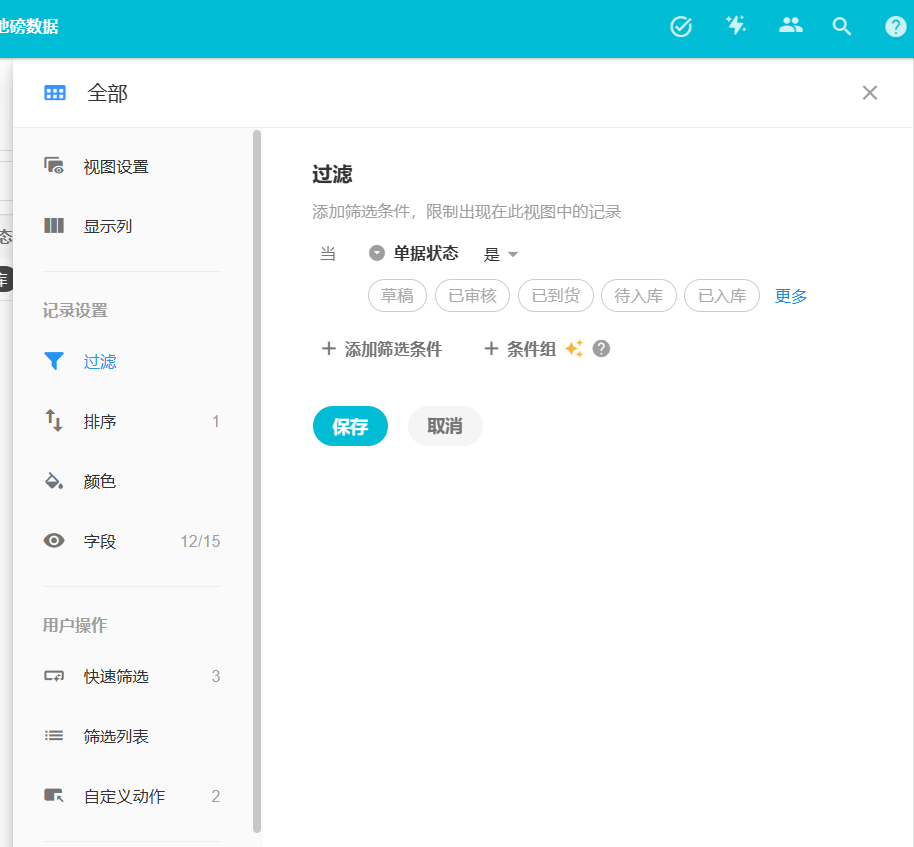Click the help icon next to 条件组
Image resolution: width=914 pixels, height=847 pixels.
(x=601, y=349)
